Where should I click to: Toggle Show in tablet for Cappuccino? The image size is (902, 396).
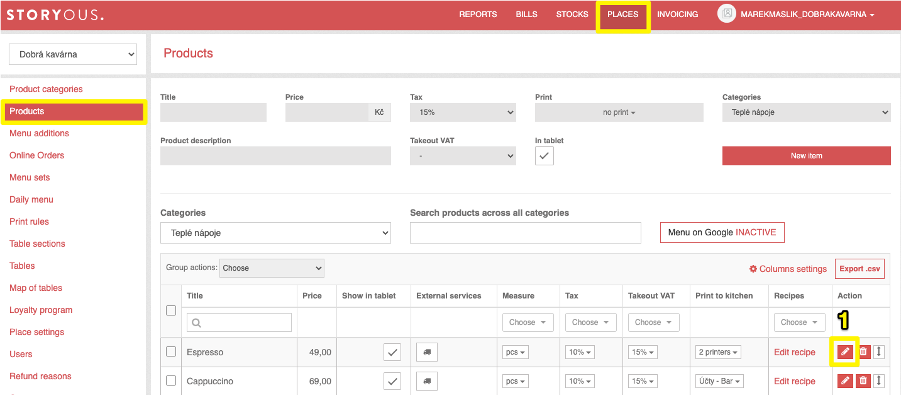392,380
